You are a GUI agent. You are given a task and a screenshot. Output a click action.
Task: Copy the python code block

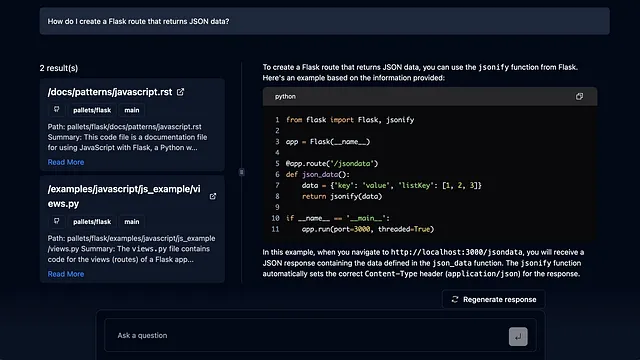pyautogui.click(x=579, y=96)
